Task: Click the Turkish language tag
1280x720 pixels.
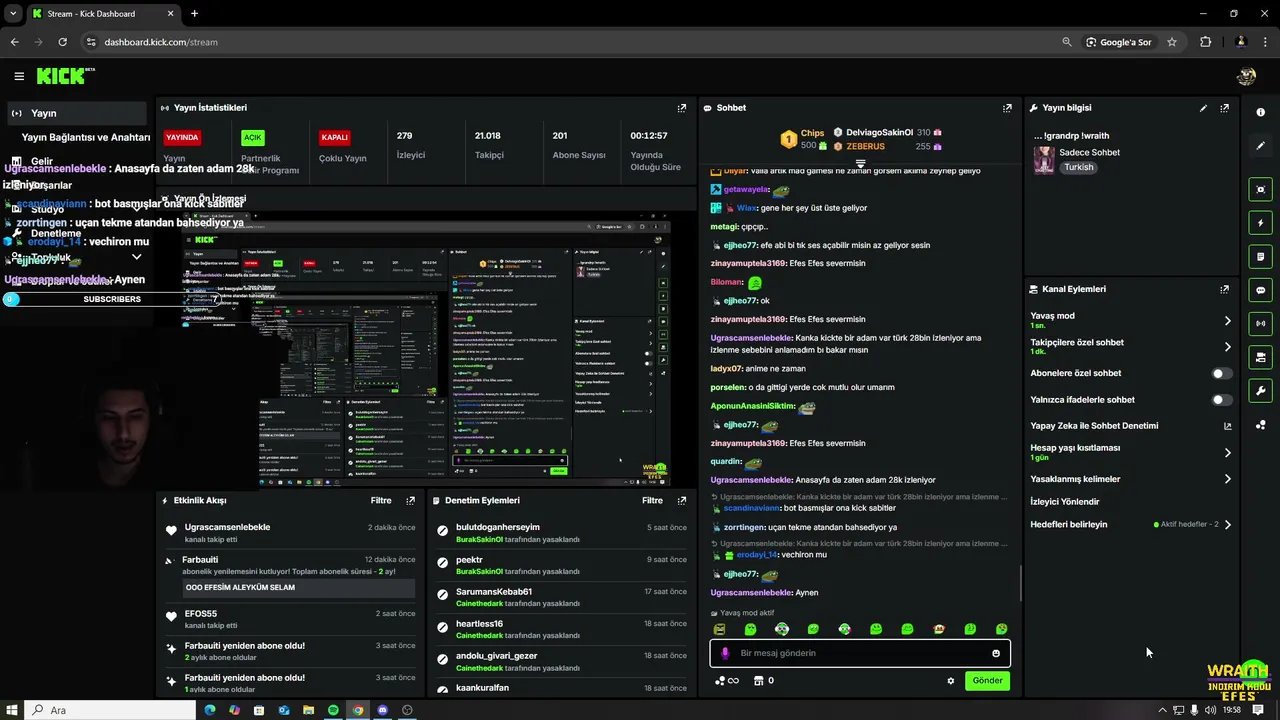Action: (1079, 167)
